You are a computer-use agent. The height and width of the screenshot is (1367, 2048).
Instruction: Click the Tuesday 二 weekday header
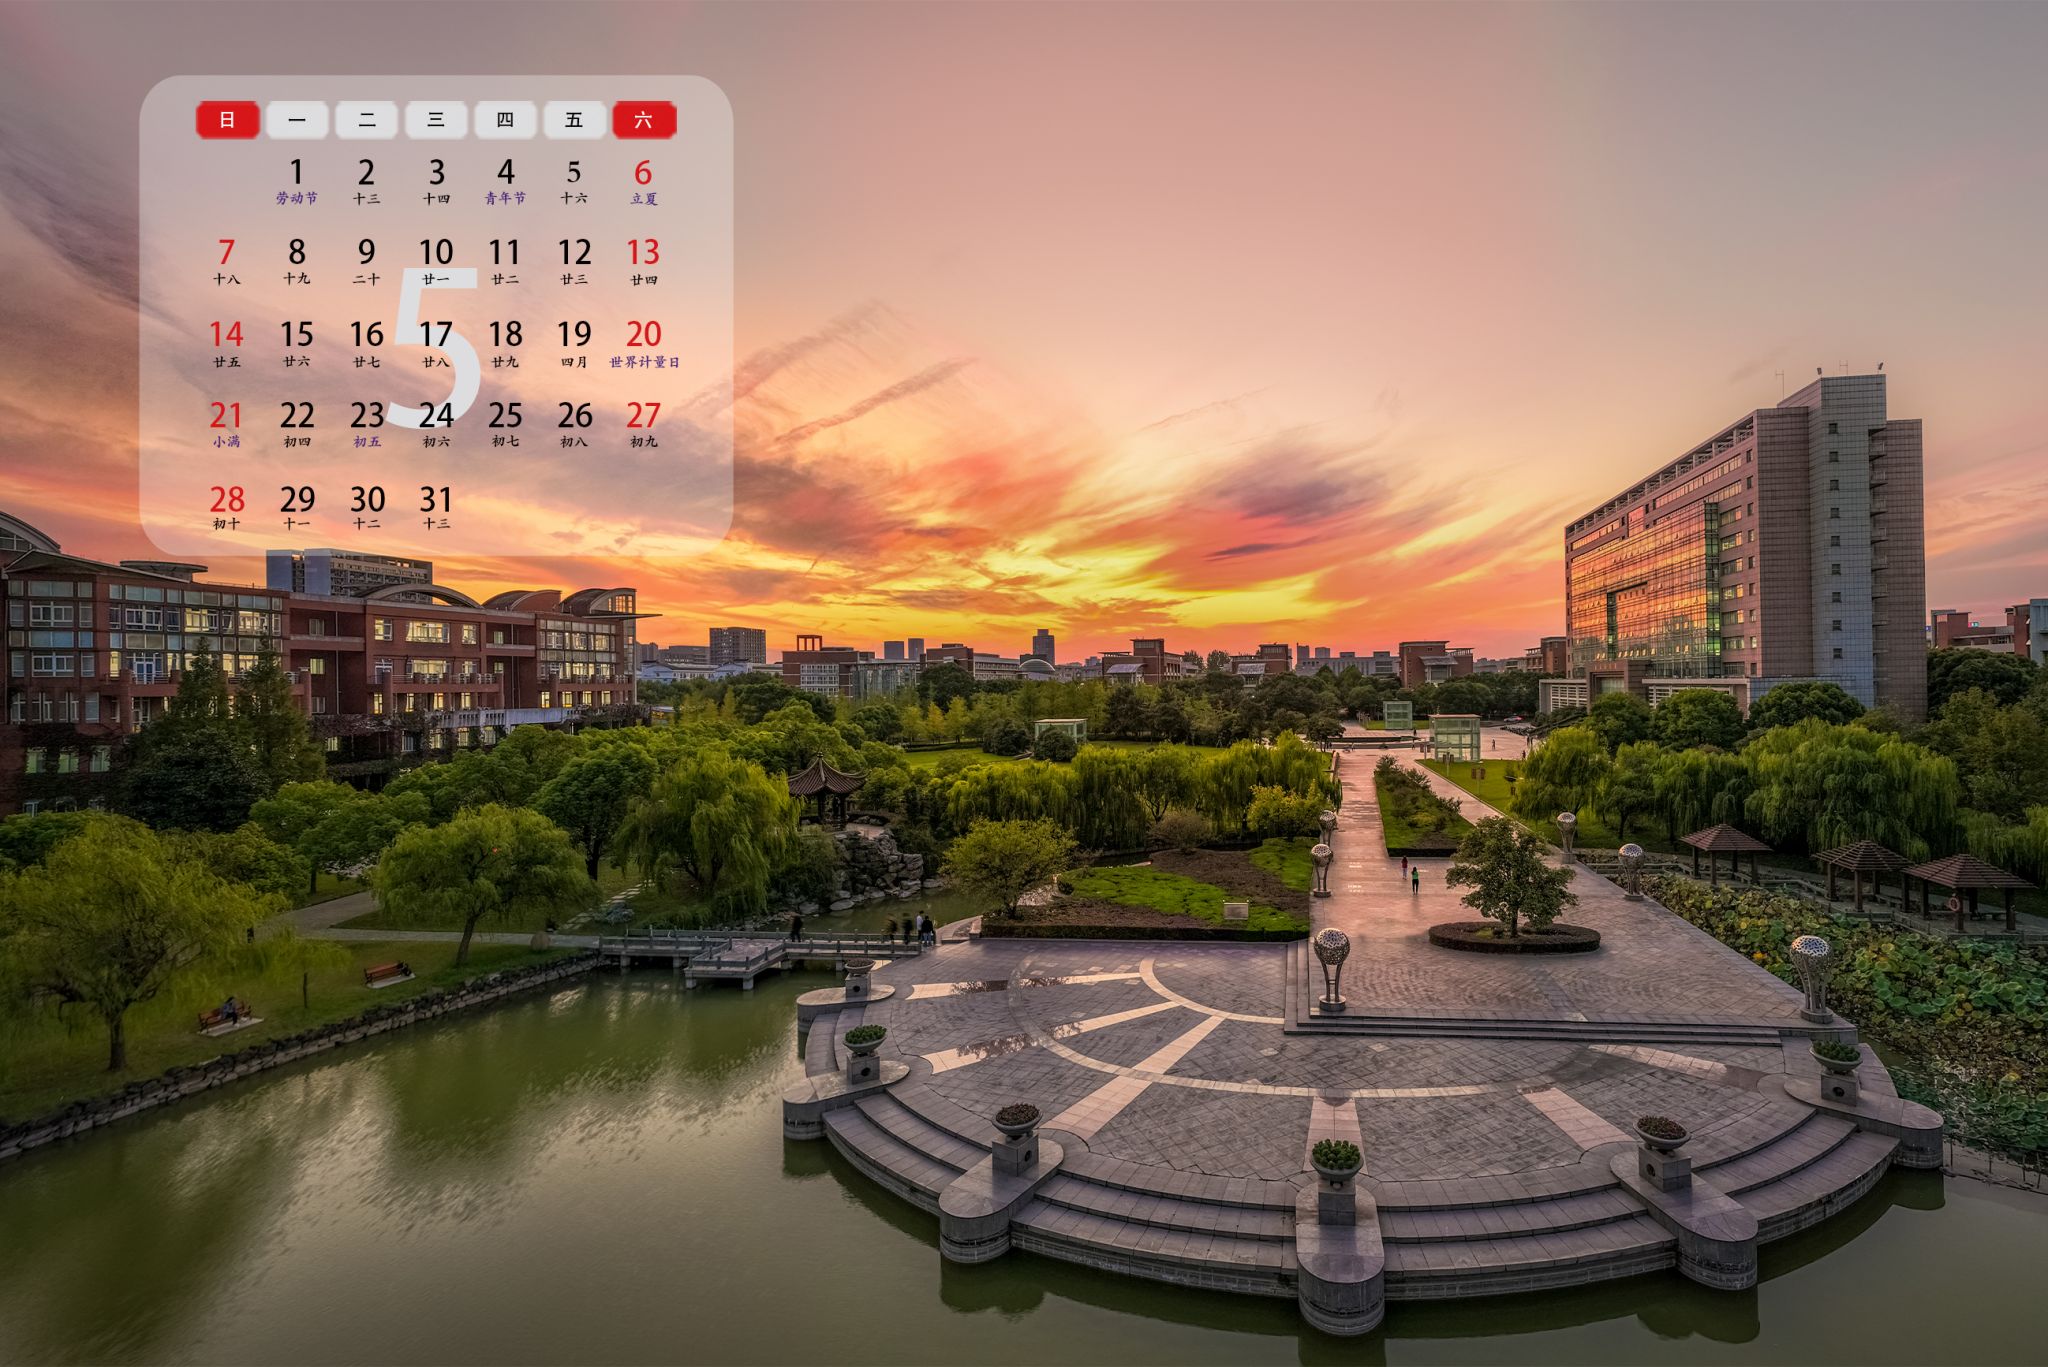click(367, 120)
